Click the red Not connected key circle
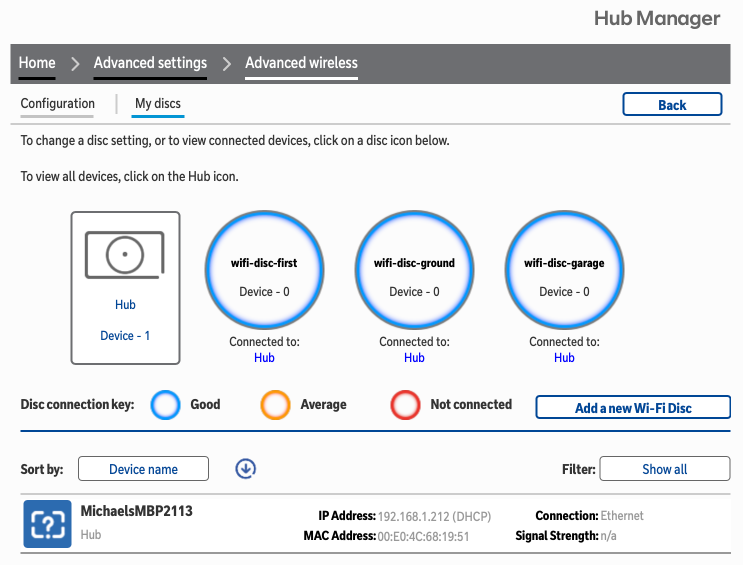This screenshot has width=743, height=565. pos(405,405)
